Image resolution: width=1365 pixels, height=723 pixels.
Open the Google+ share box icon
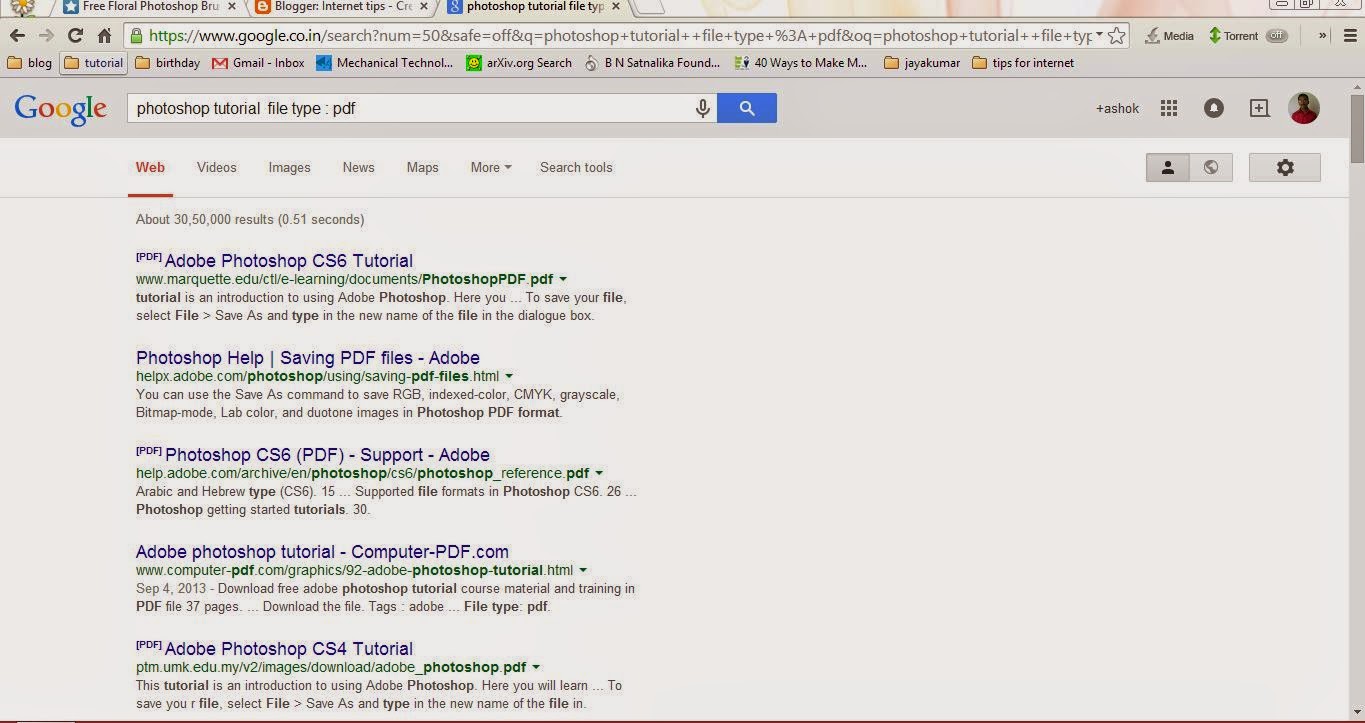point(1259,108)
